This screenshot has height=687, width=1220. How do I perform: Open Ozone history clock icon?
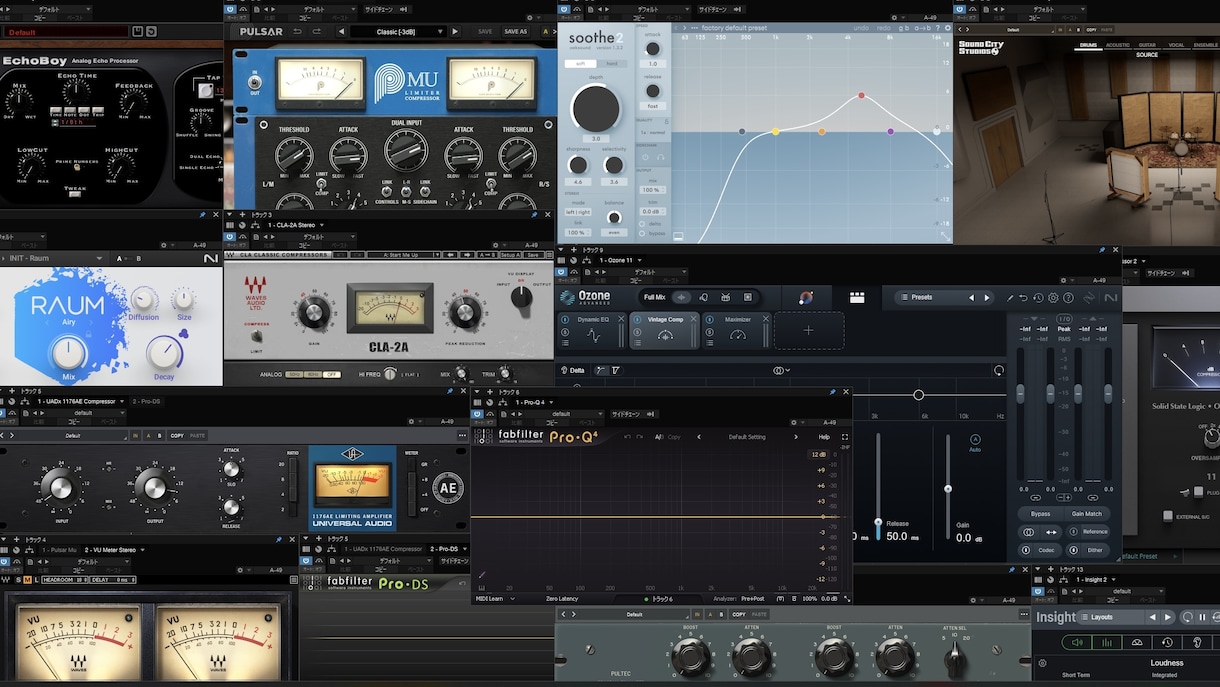(1038, 297)
